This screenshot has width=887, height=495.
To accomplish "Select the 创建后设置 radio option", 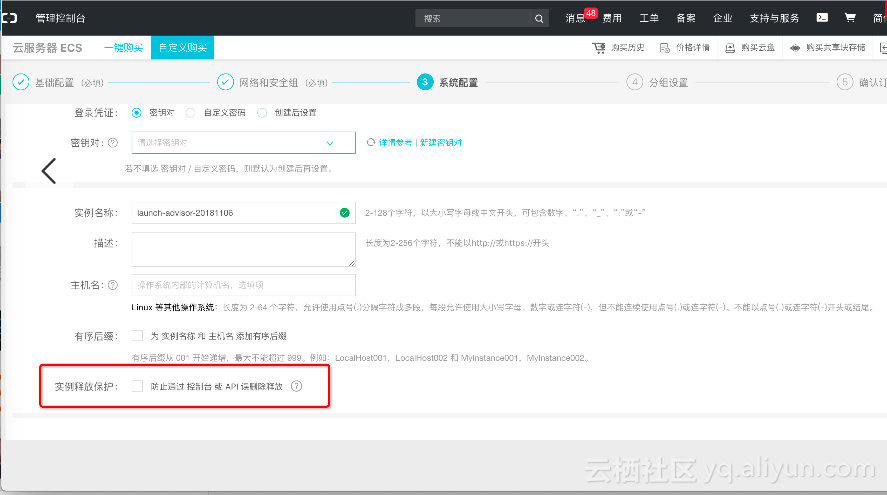I will click(262, 113).
